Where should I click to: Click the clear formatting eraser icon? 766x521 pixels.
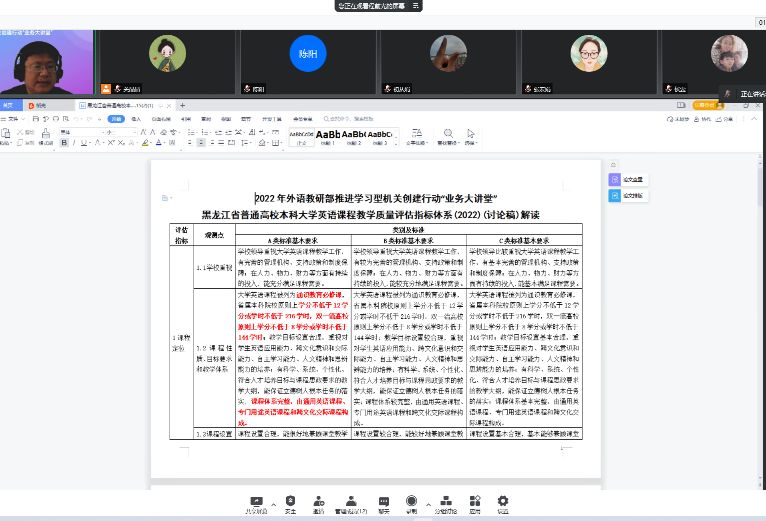164,132
